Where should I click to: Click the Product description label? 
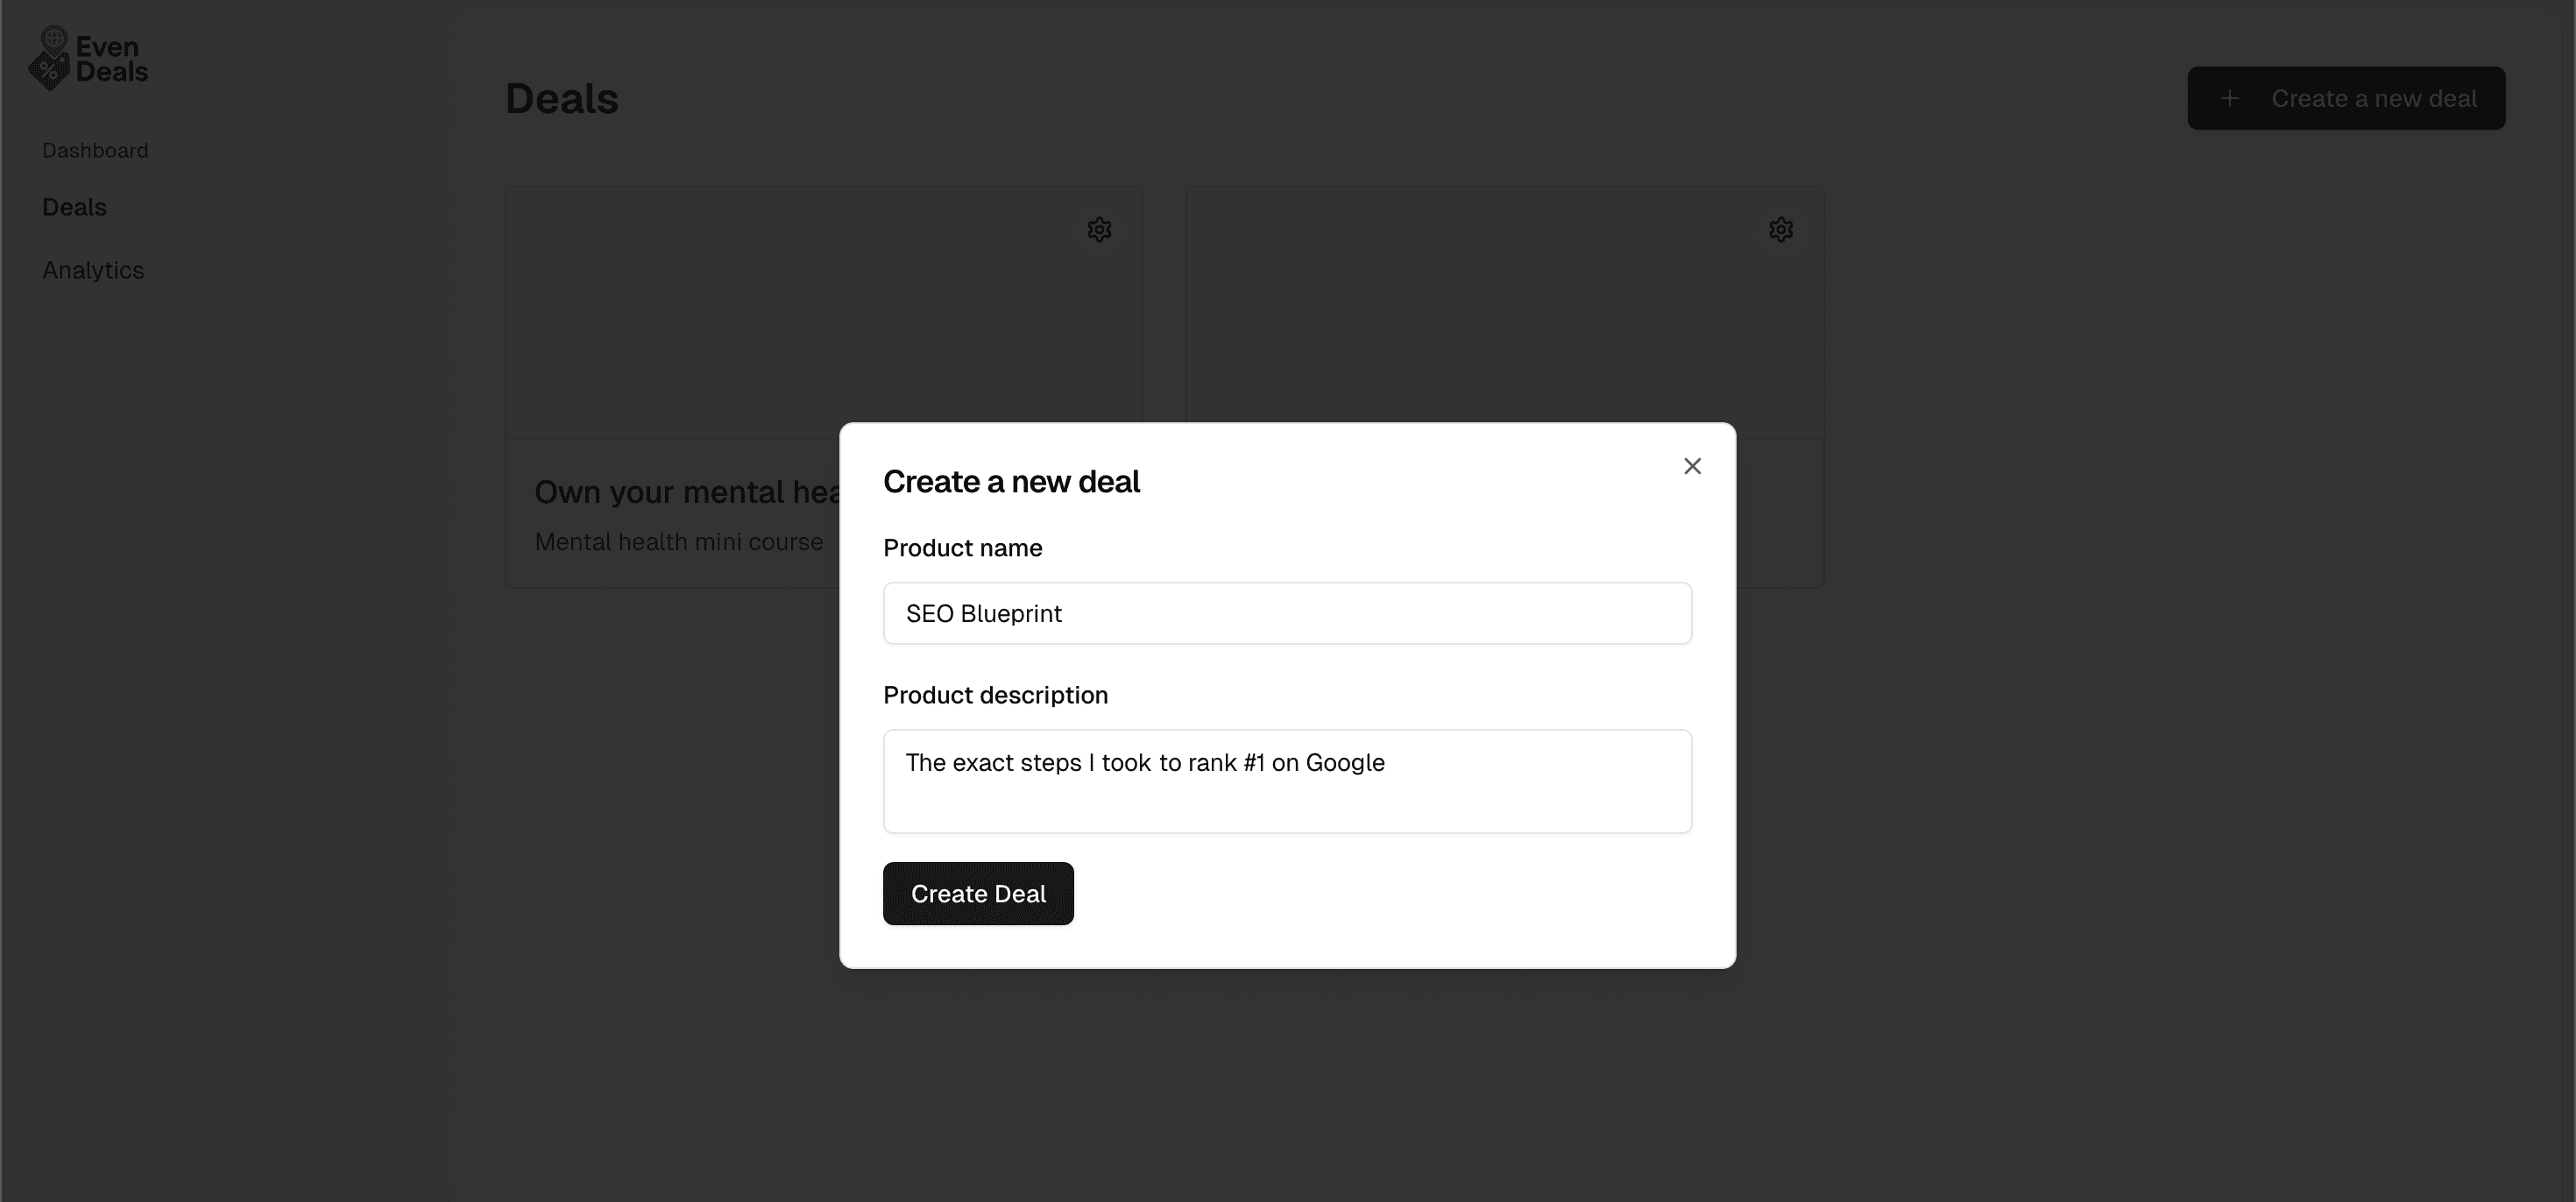tap(995, 695)
